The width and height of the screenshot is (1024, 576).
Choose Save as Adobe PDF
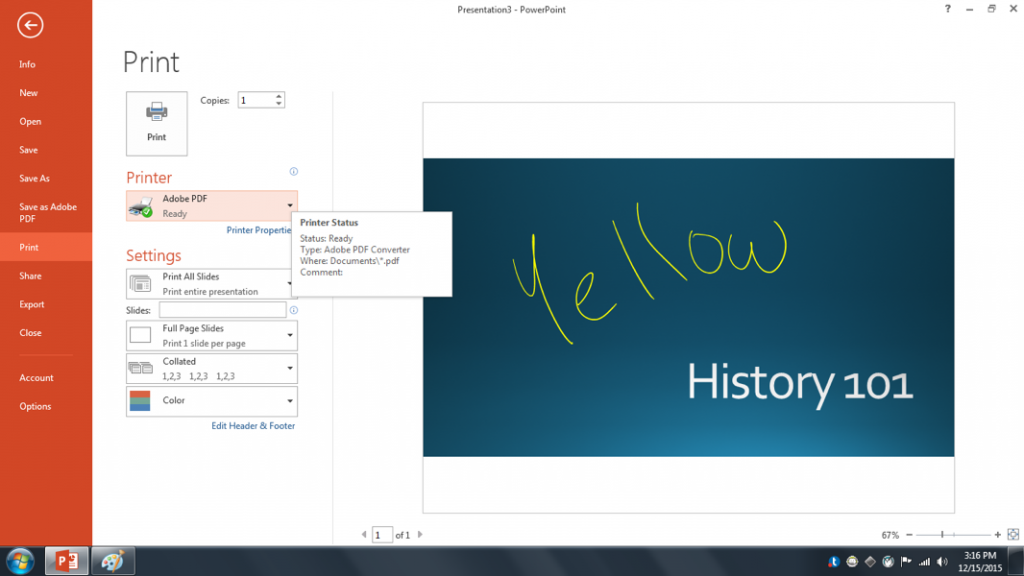tap(46, 213)
